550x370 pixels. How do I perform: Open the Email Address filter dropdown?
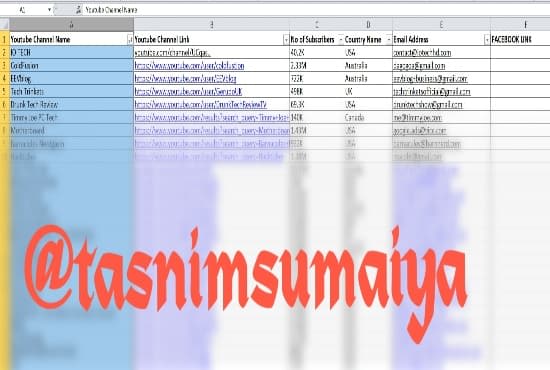487,40
